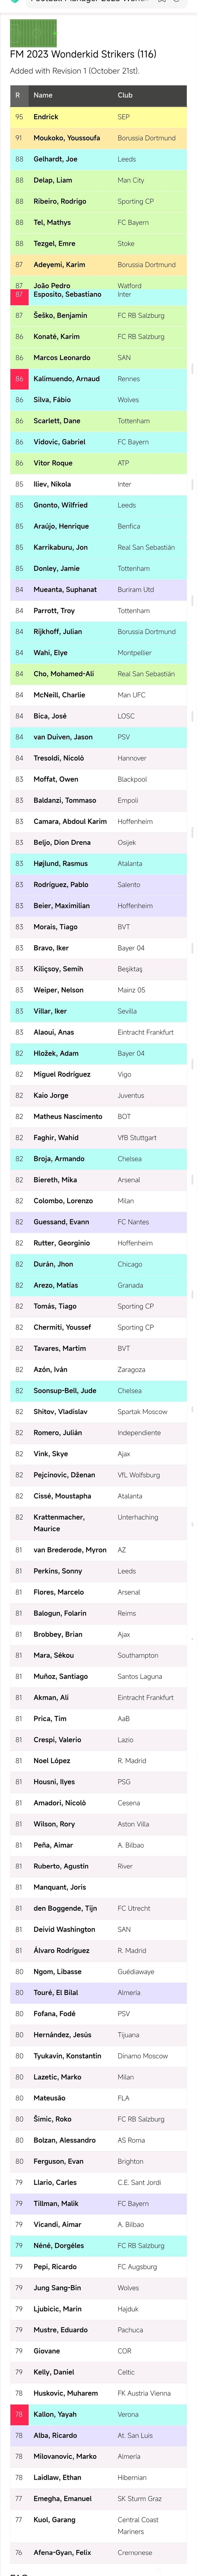This screenshot has height=2576, width=197.
Task: Select Mueanta, Suphanat Buriram Utd row
Action: click(x=98, y=590)
